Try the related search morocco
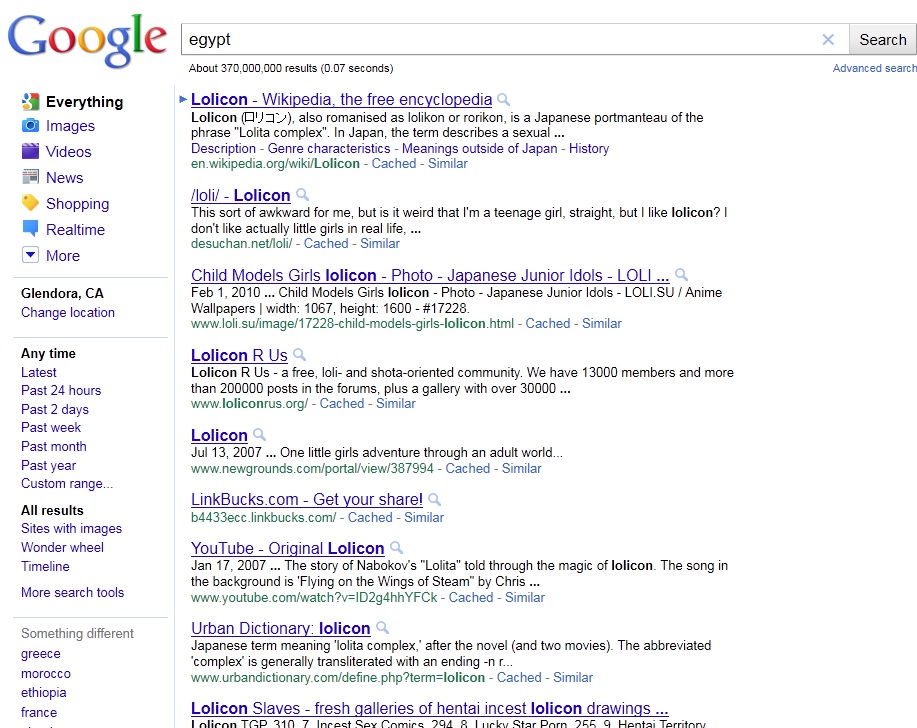 tap(46, 674)
